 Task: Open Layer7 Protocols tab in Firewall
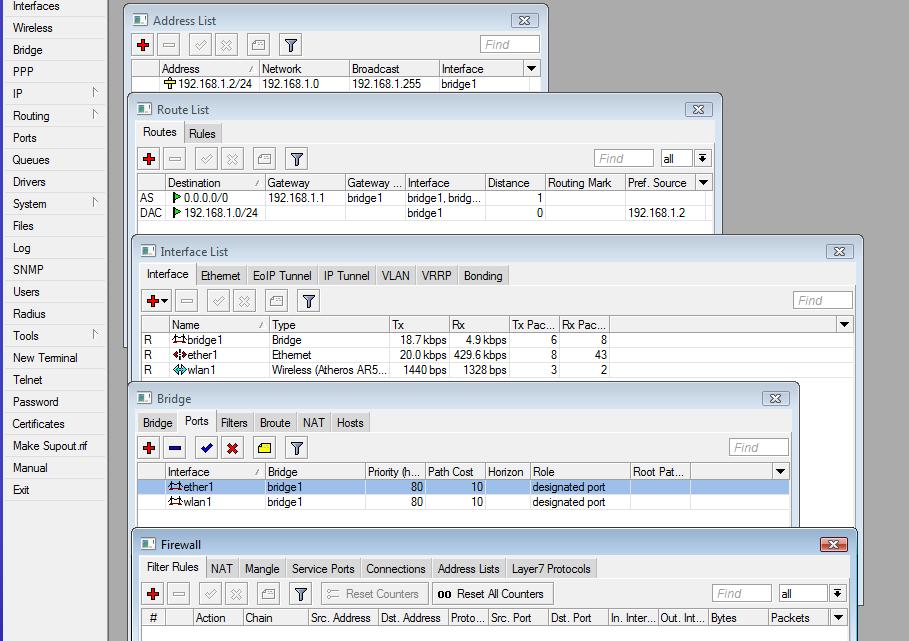(551, 569)
